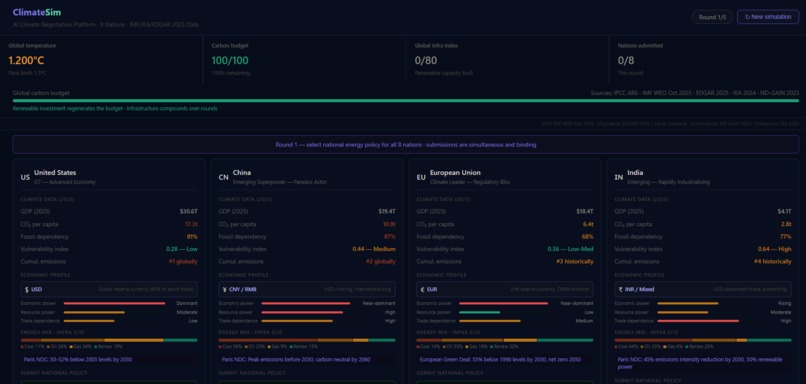Click the European Union energy mix bar

[x=505, y=340]
